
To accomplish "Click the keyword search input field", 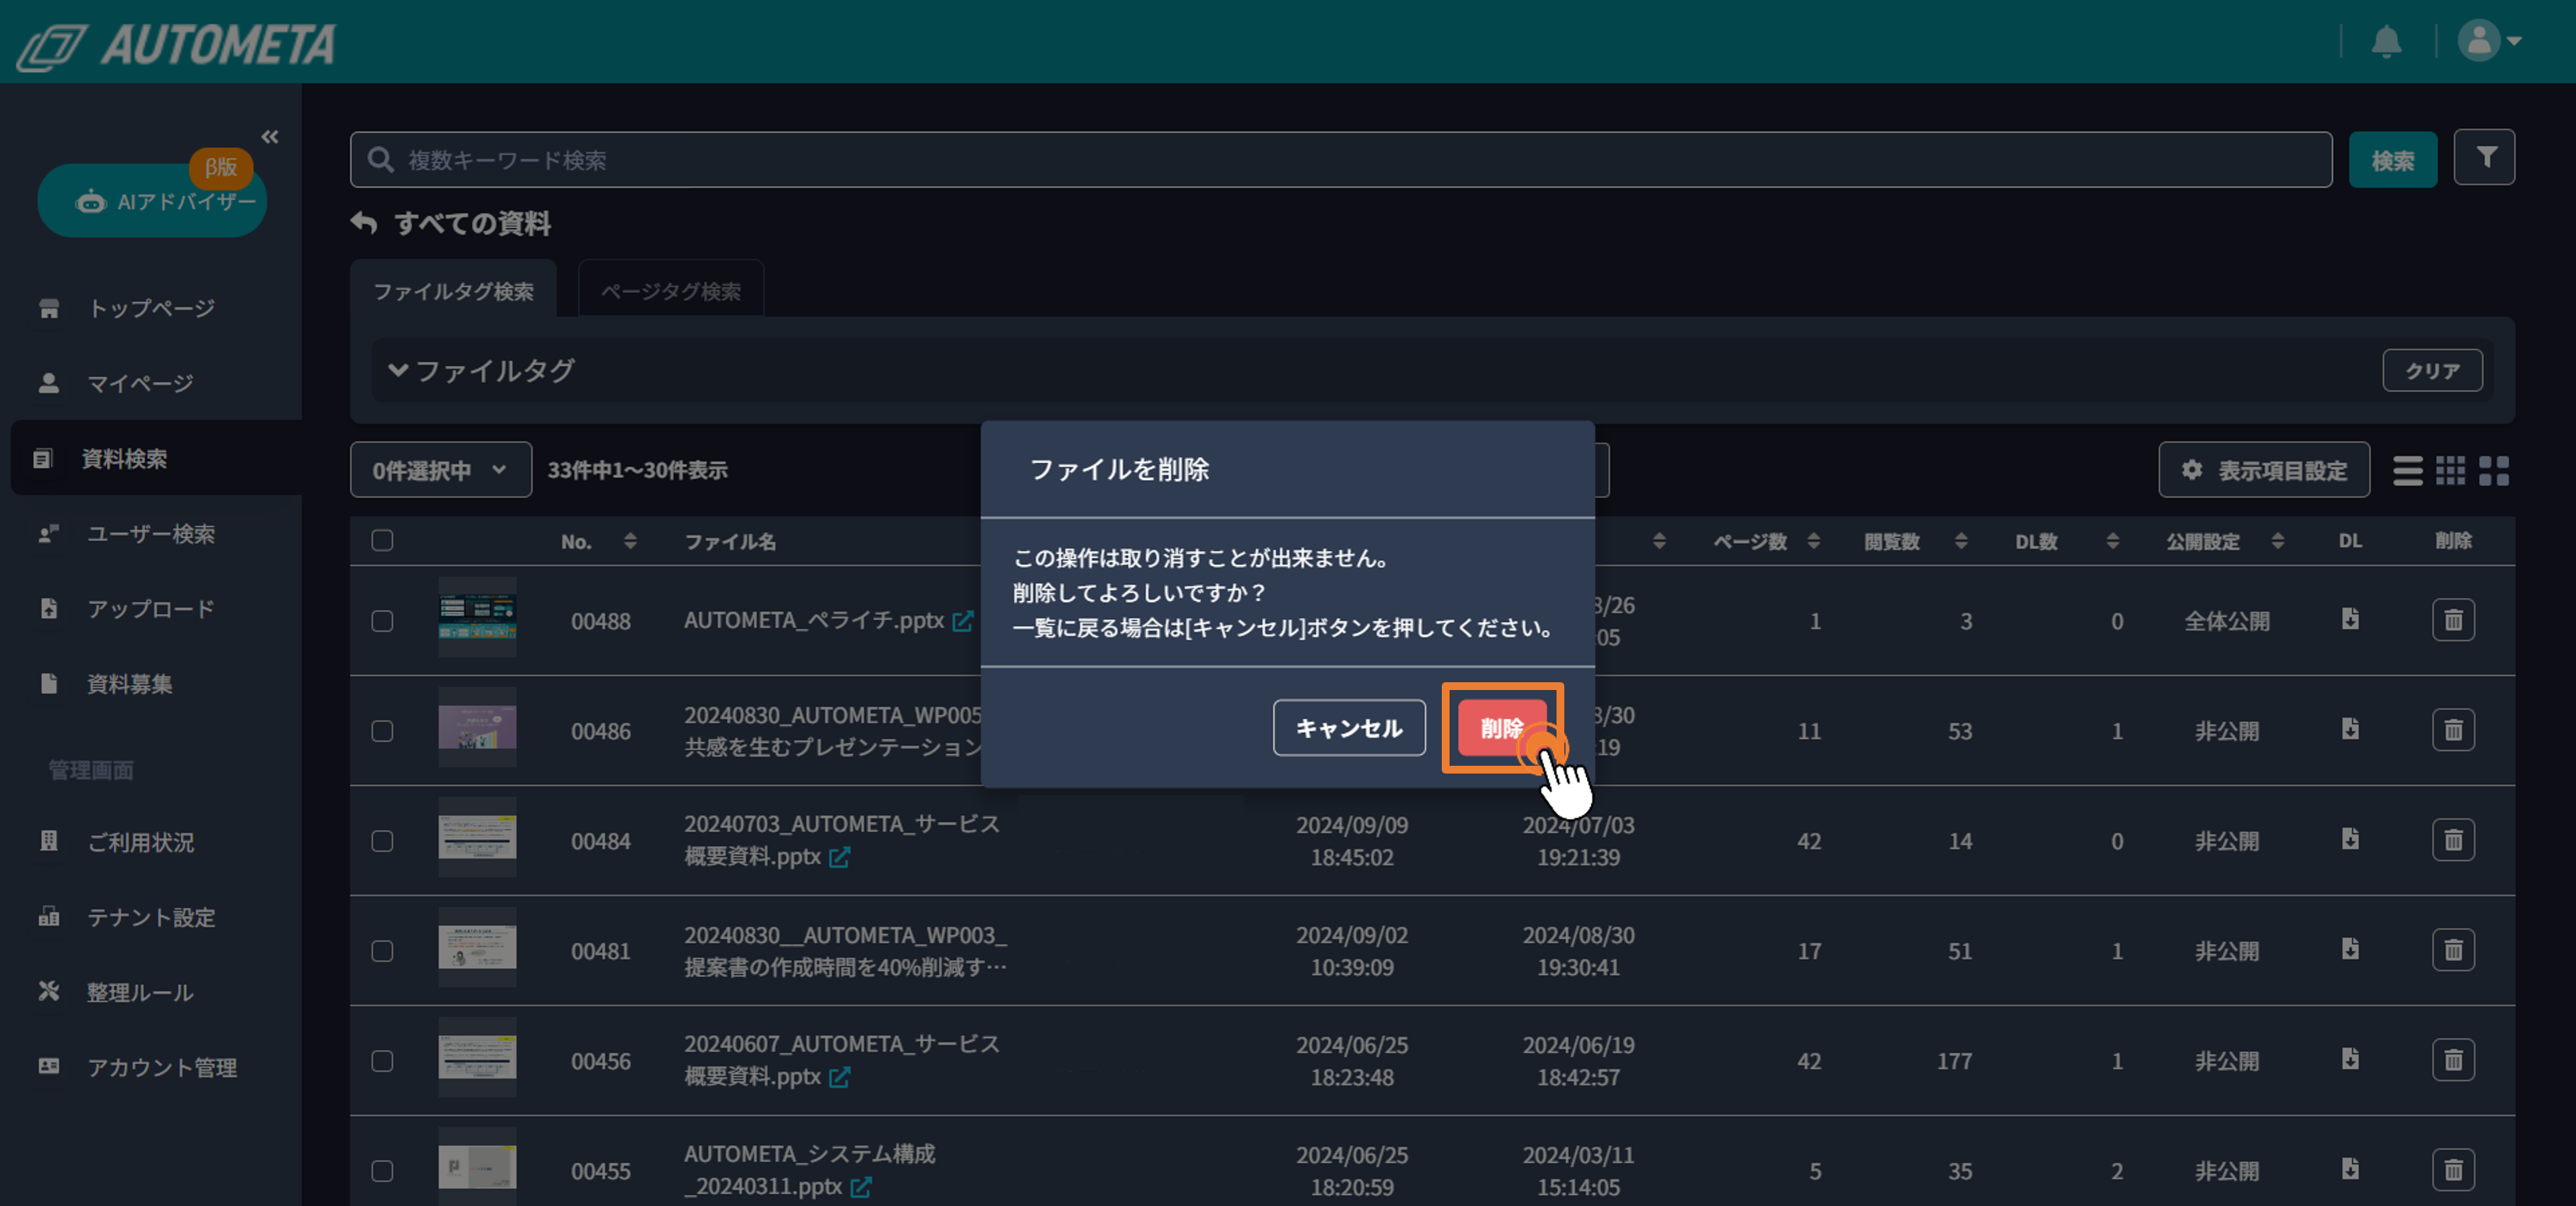I will [1341, 160].
